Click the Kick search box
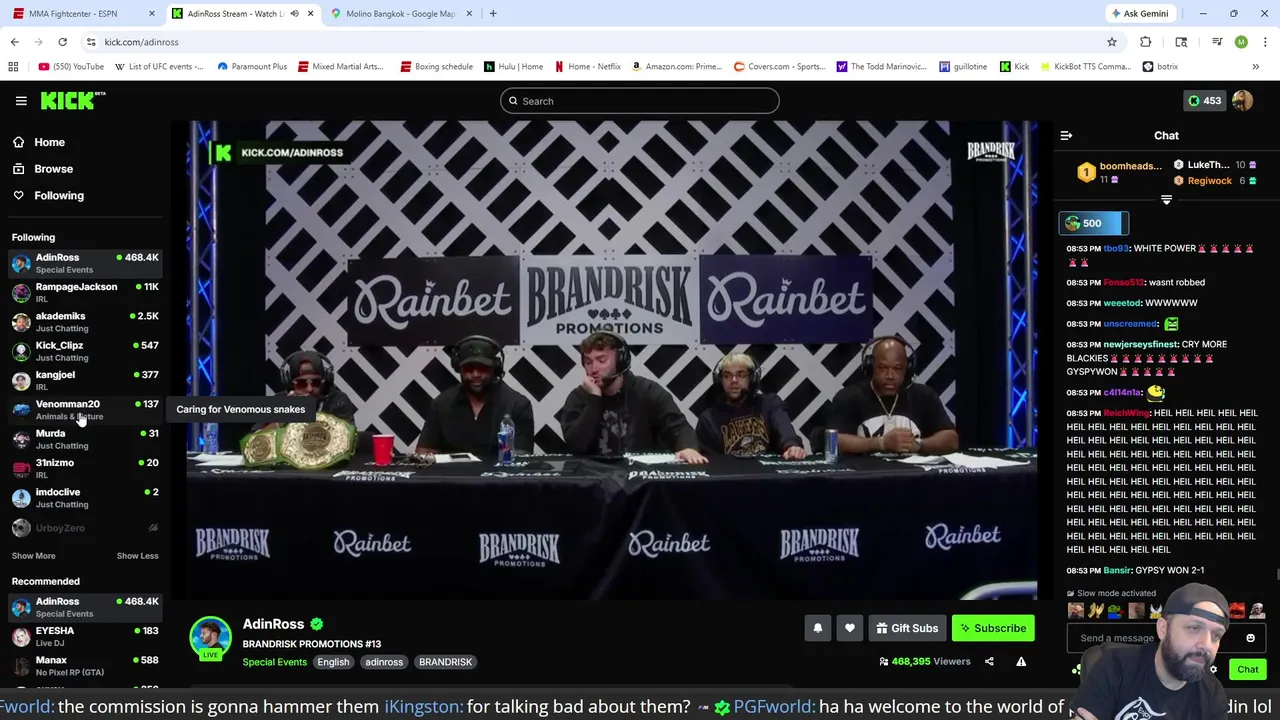The image size is (1280, 720). click(640, 101)
